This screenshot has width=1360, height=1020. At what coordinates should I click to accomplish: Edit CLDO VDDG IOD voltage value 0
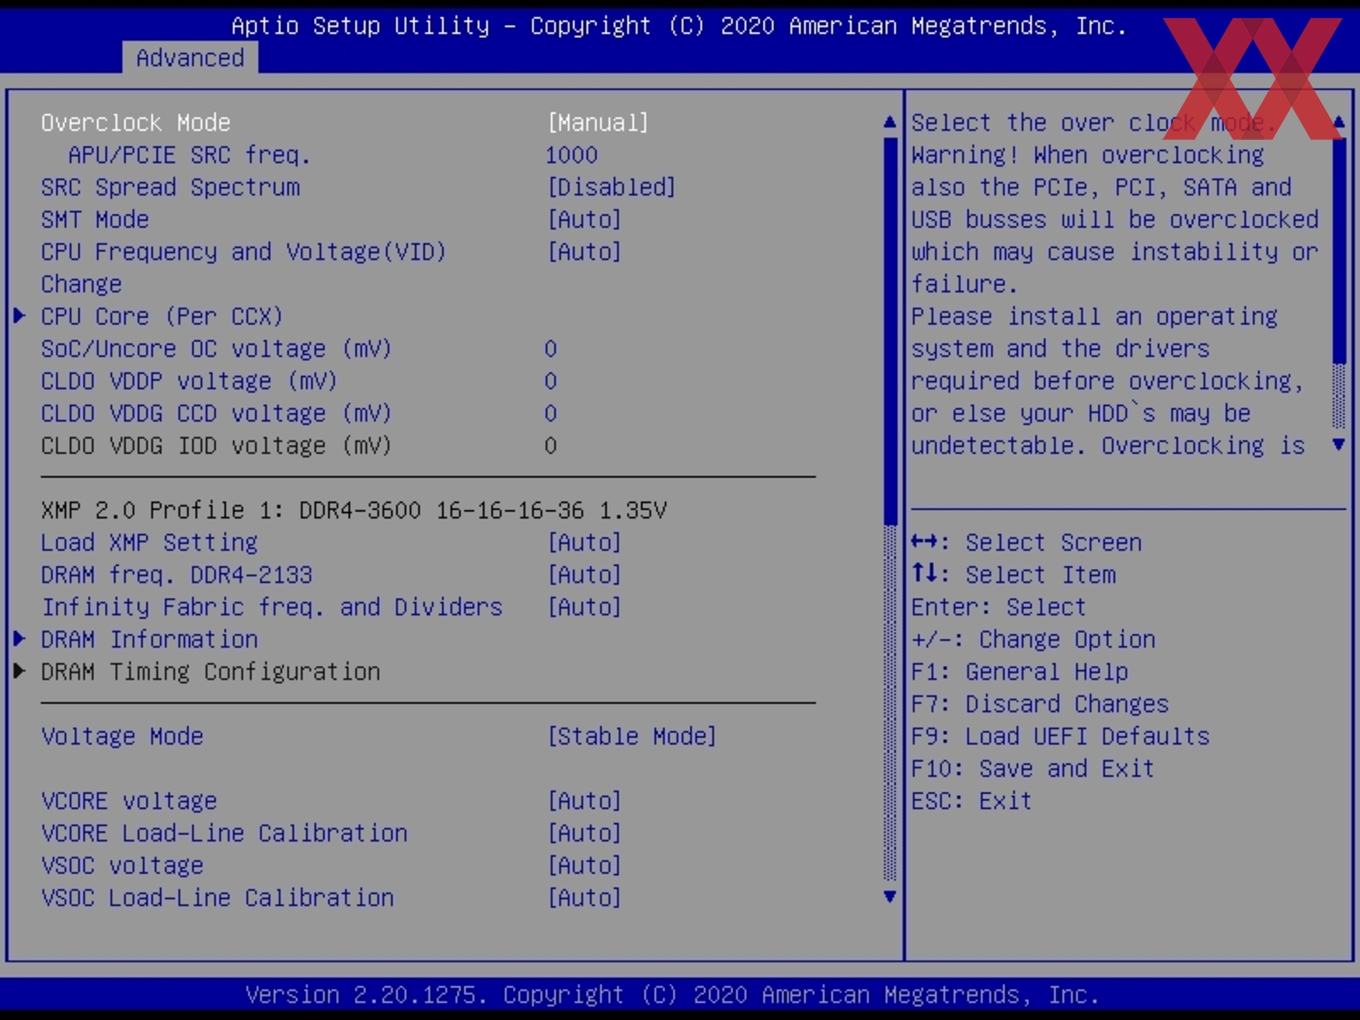click(551, 446)
